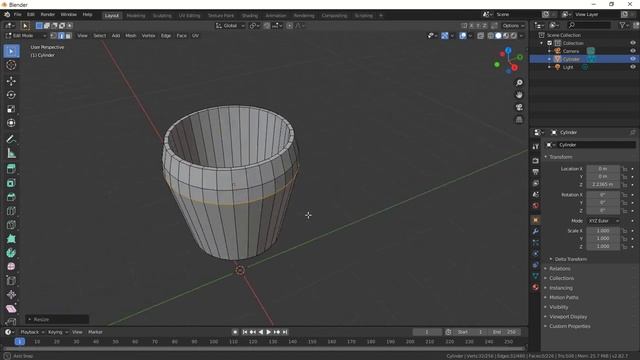Select the Knife tool

[x=11, y=224]
